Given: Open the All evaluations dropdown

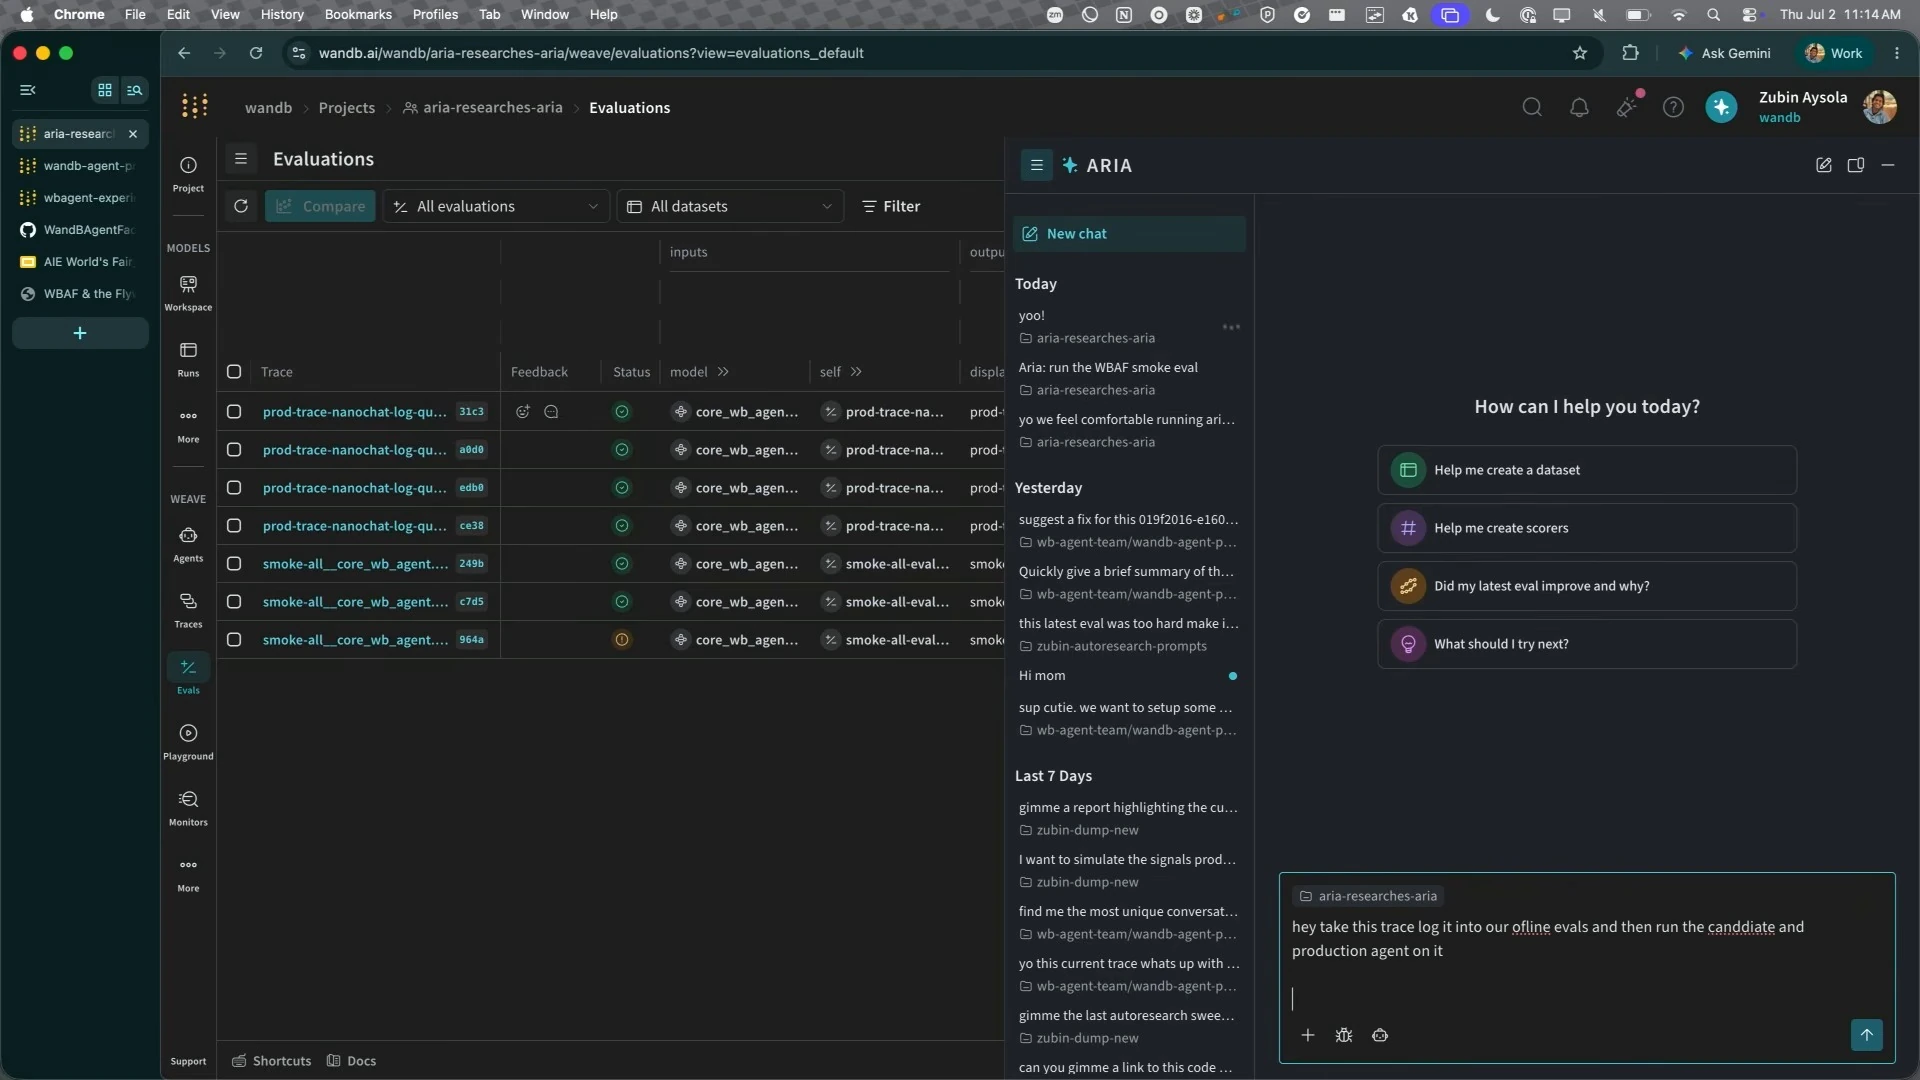Looking at the screenshot, I should 496,206.
